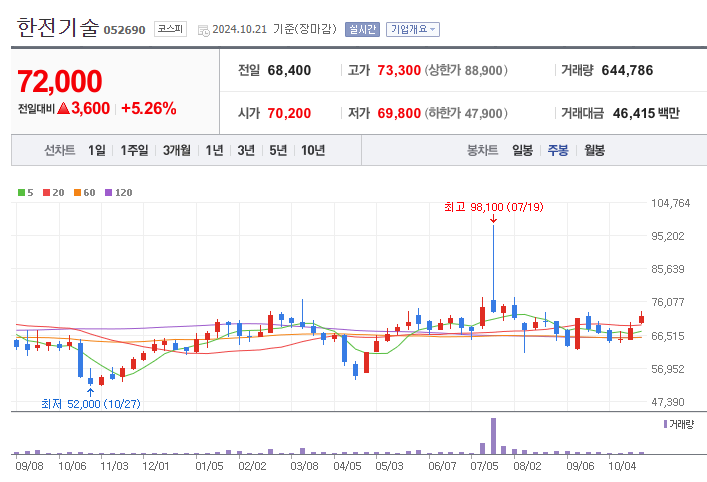Screen dimensions: 707x482
Task: Click the purple 120-period moving average swatch
Action: click(x=109, y=193)
